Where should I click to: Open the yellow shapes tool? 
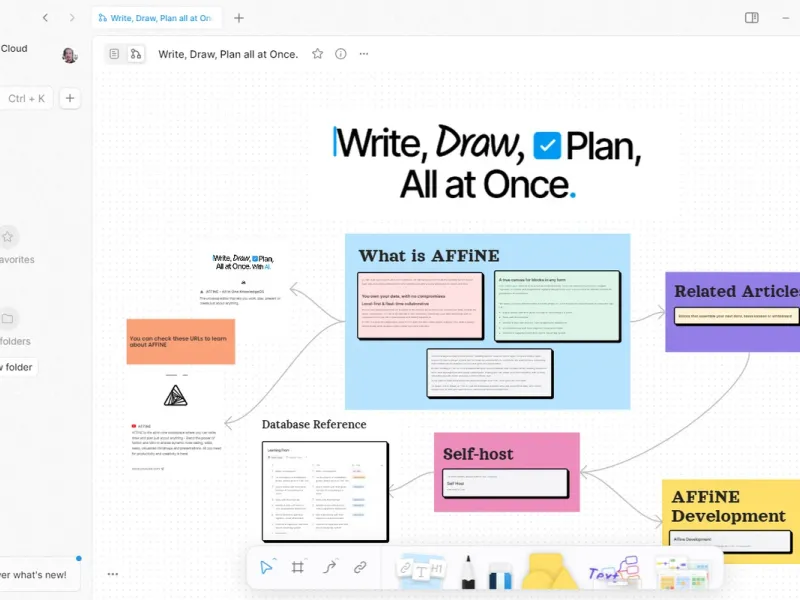click(549, 570)
